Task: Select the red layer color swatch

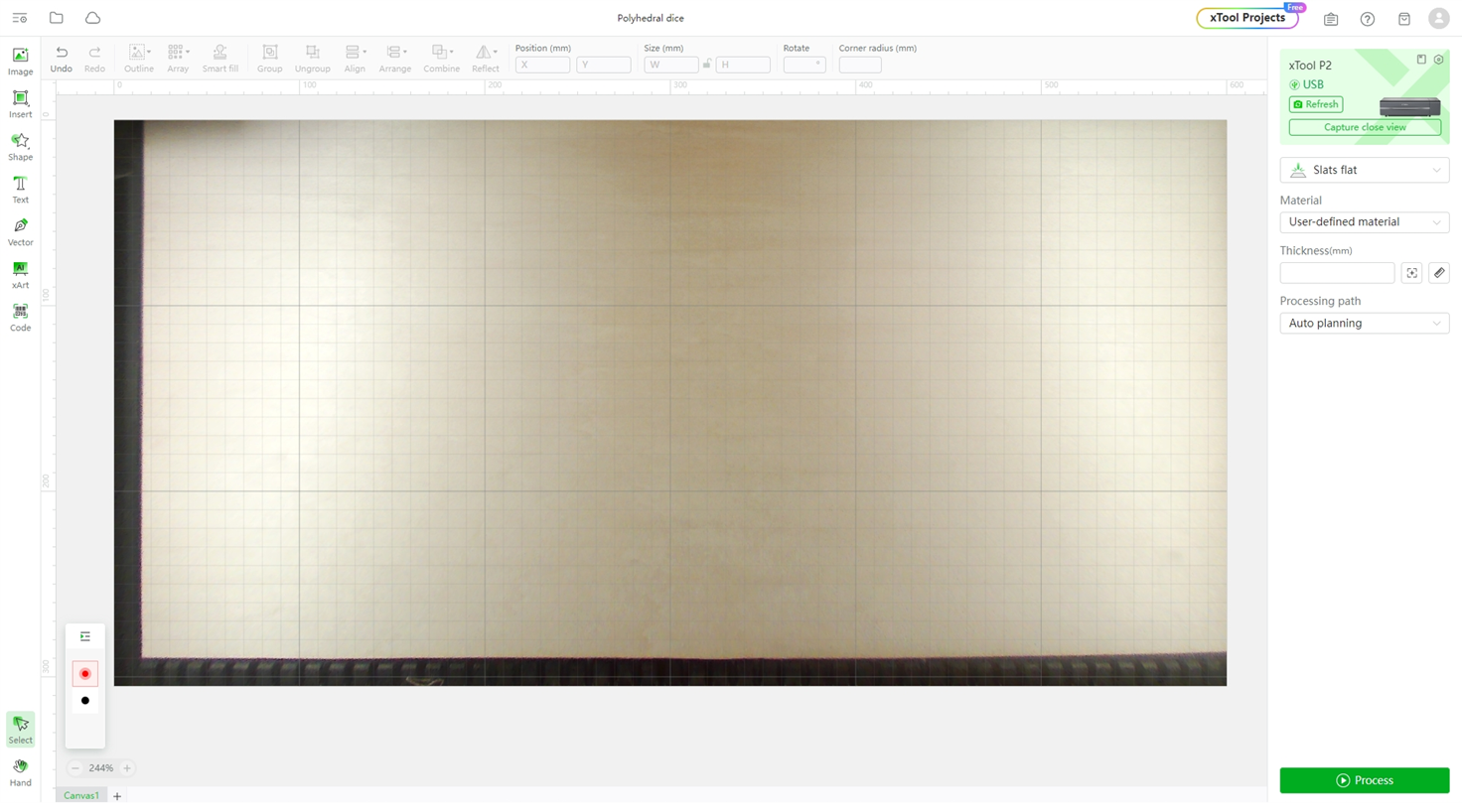Action: pos(85,674)
